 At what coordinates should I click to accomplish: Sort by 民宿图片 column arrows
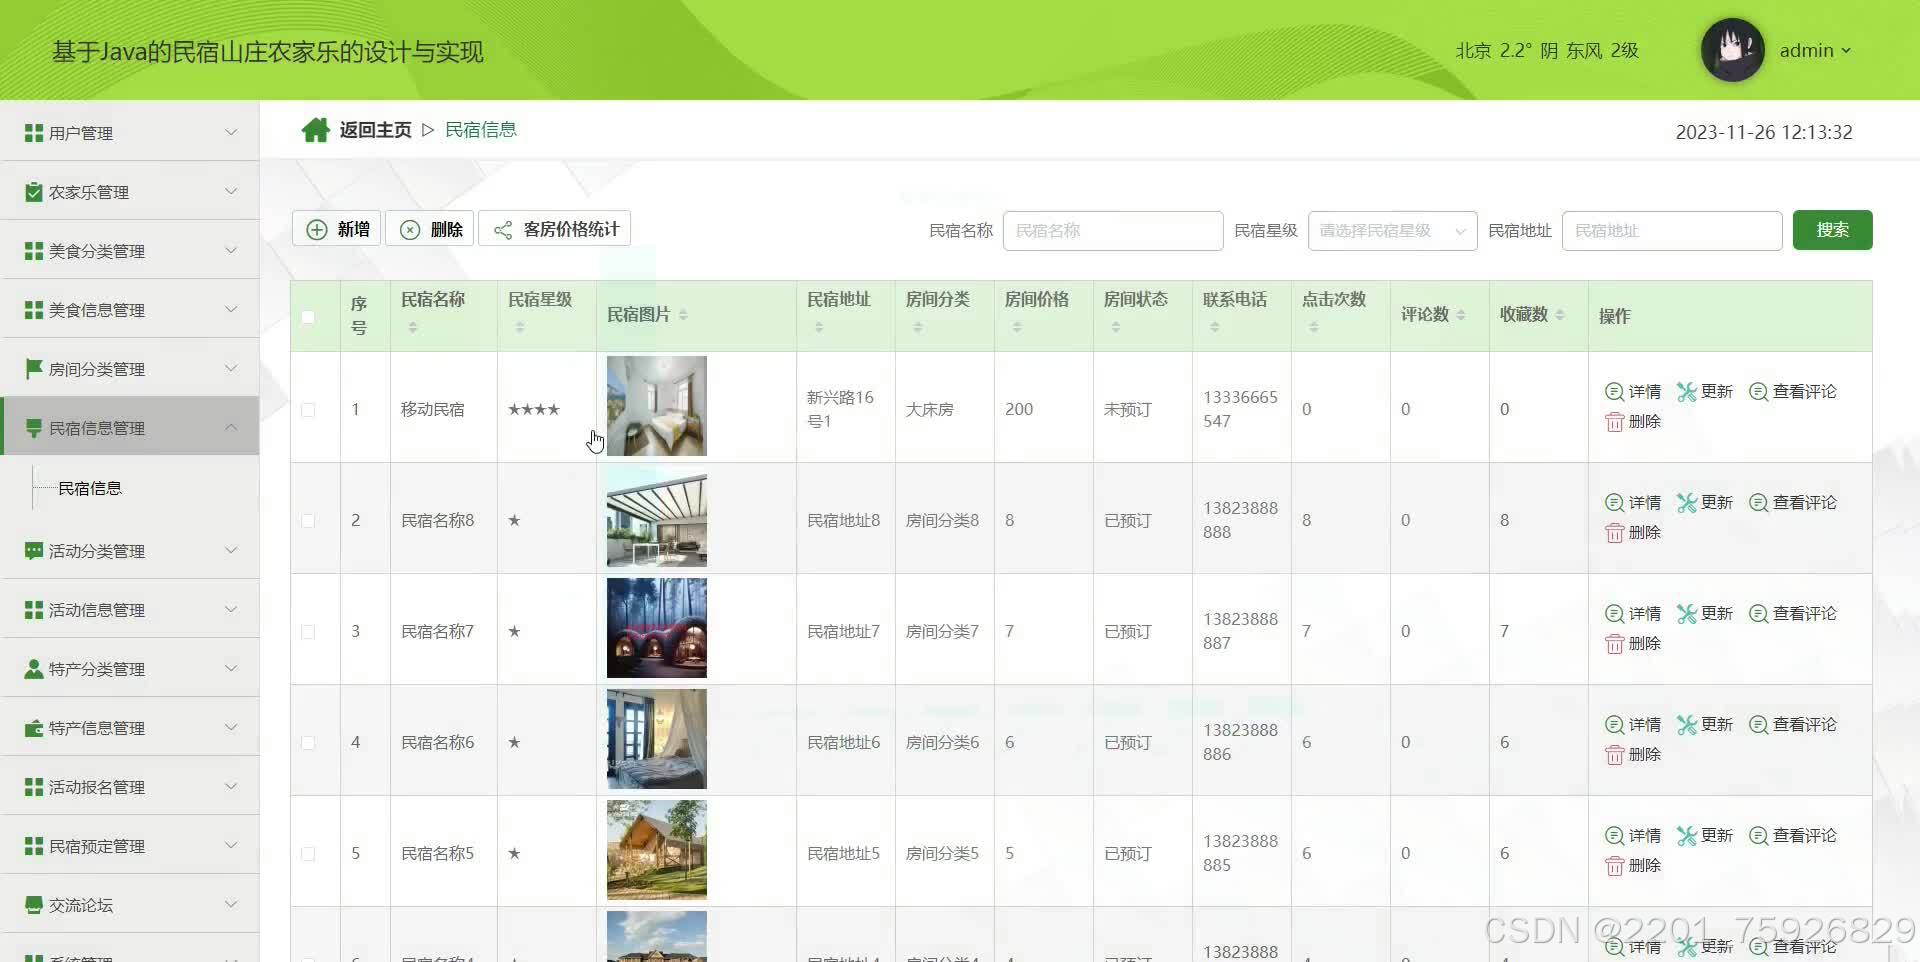tap(683, 315)
